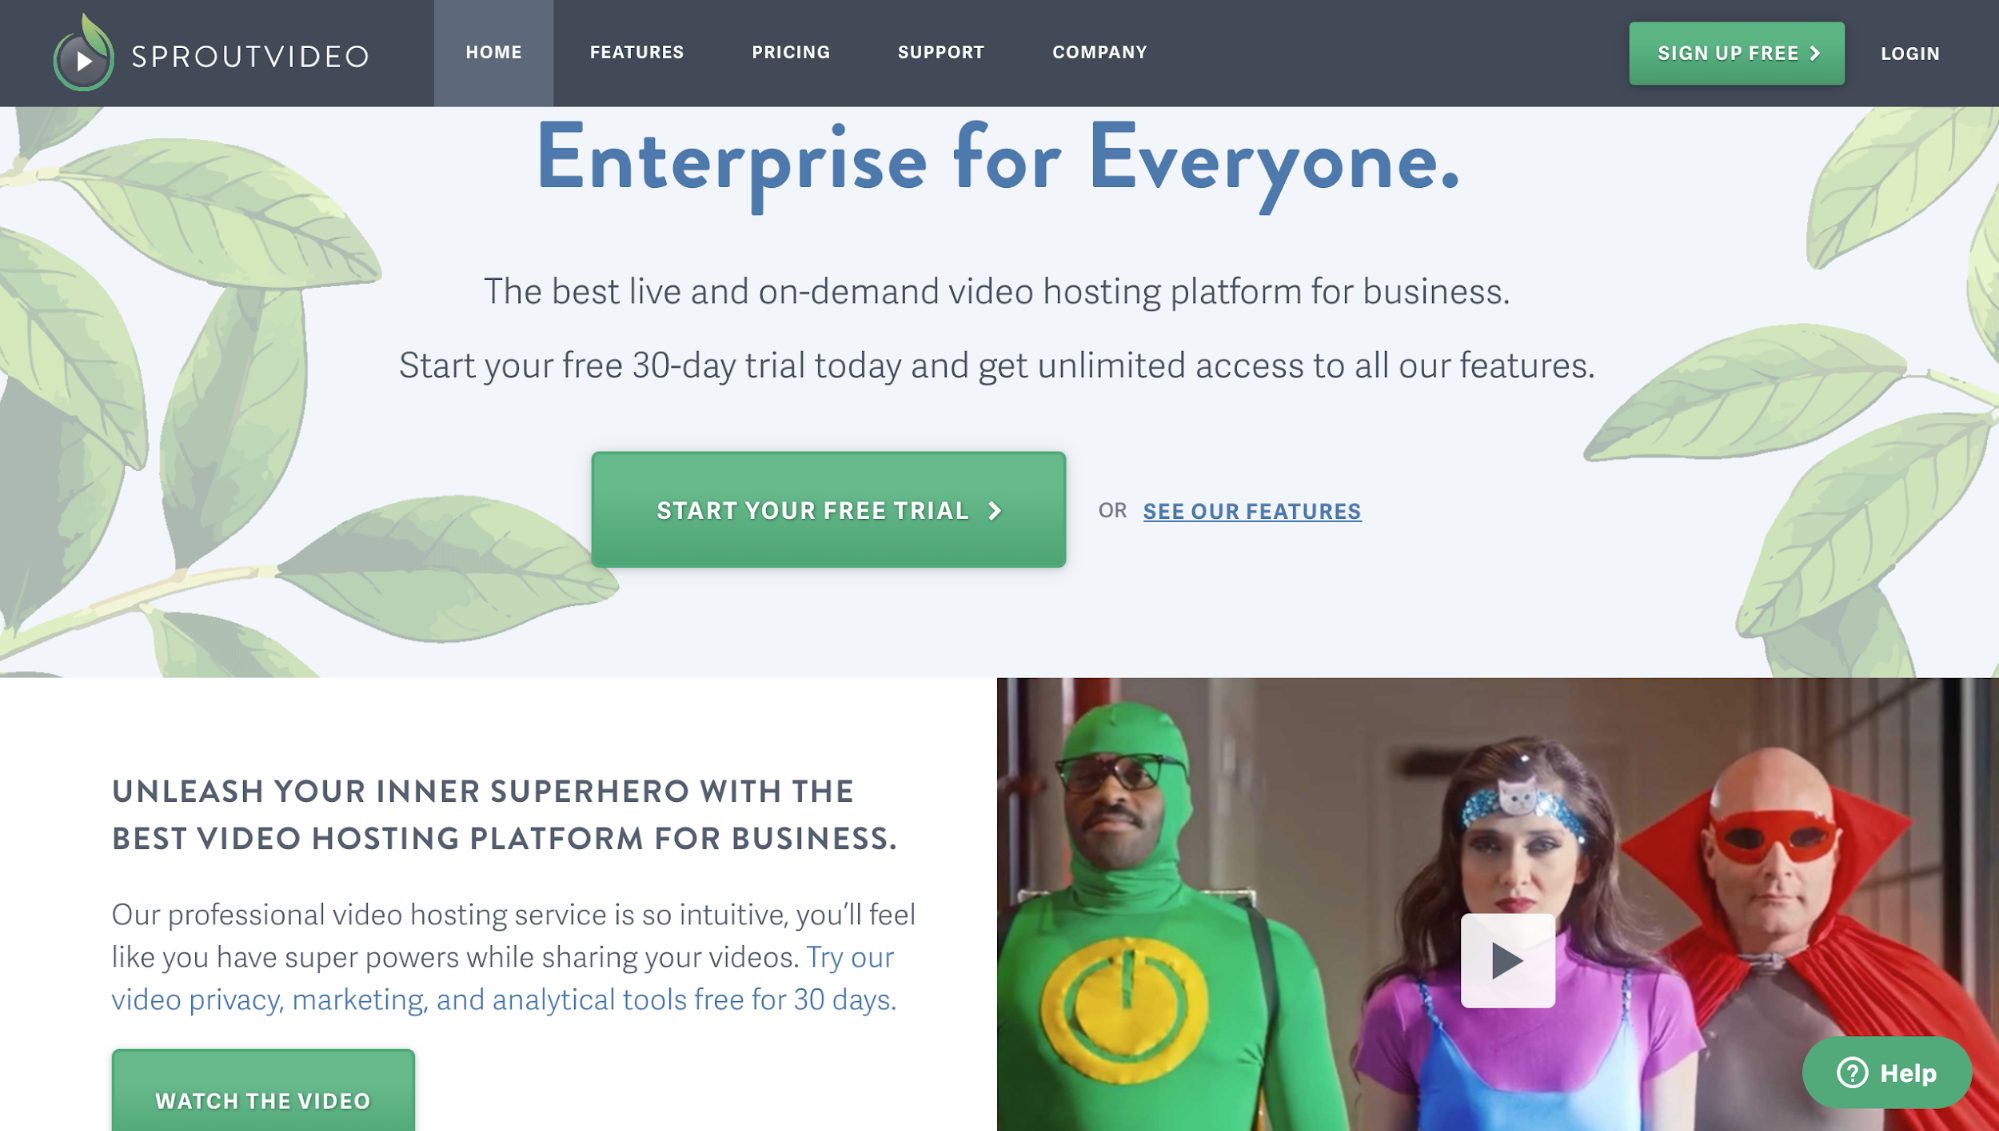The height and width of the screenshot is (1131, 1999).
Task: Click Start Your Free Trial button
Action: pos(828,510)
